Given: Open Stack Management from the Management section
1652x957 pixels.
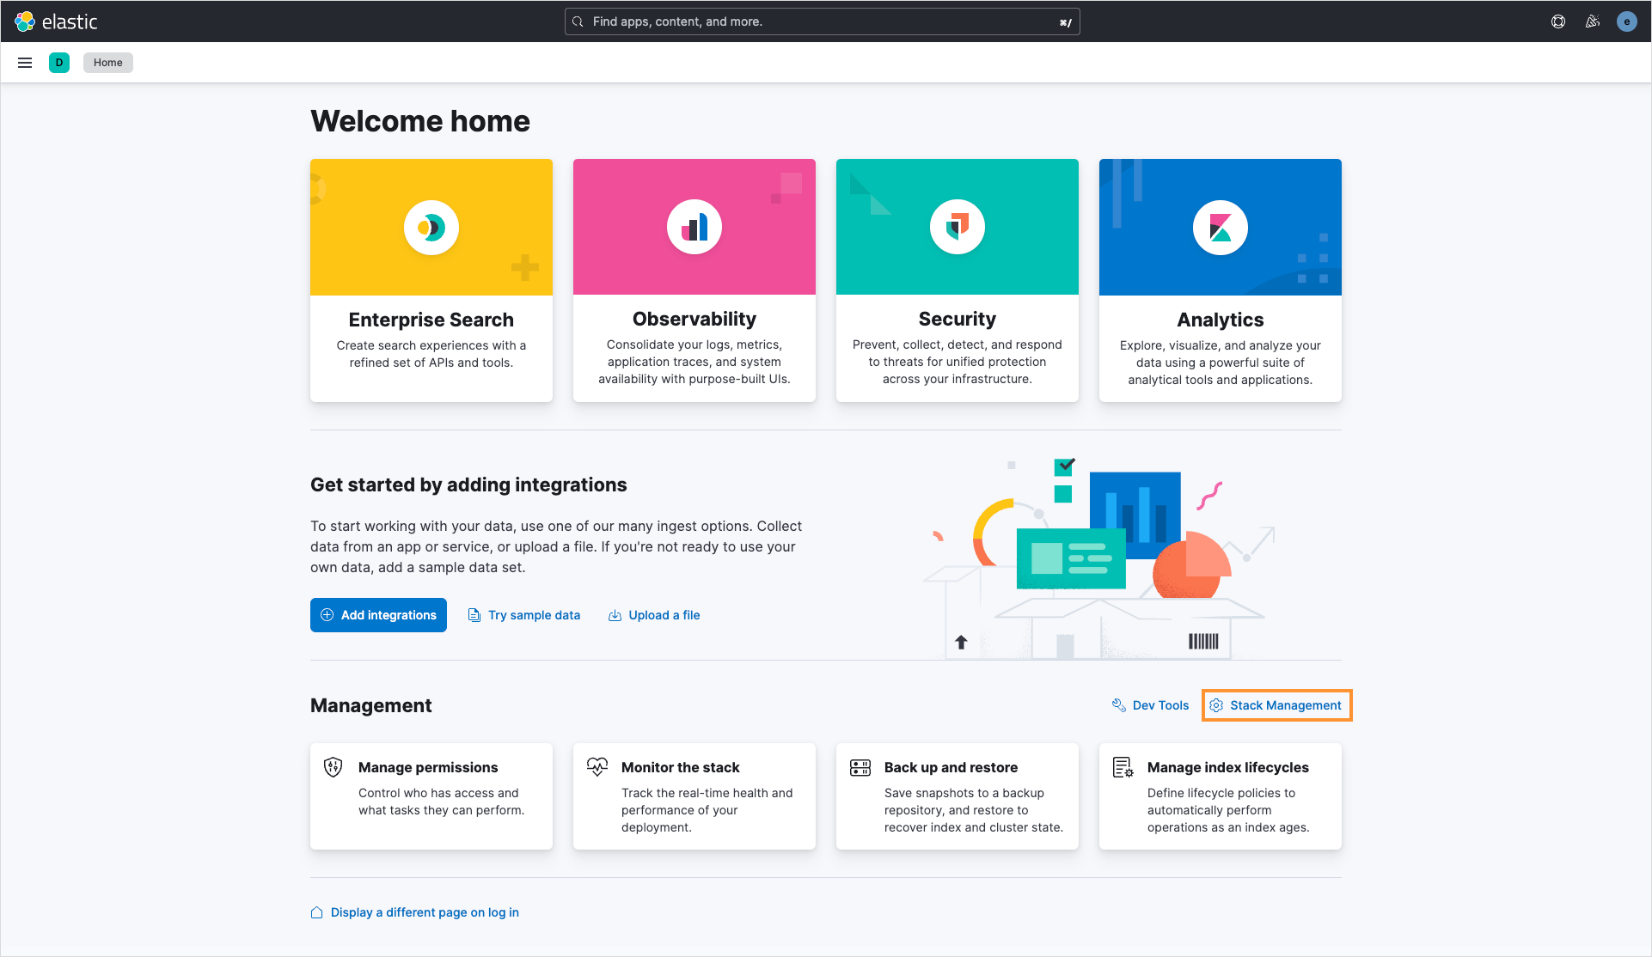Looking at the screenshot, I should click(x=1285, y=705).
